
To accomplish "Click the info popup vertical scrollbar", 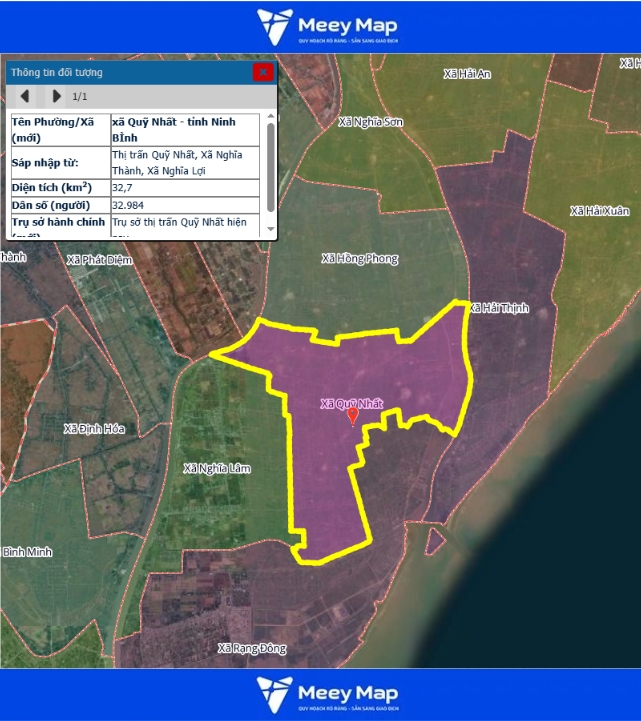I will pyautogui.click(x=270, y=165).
